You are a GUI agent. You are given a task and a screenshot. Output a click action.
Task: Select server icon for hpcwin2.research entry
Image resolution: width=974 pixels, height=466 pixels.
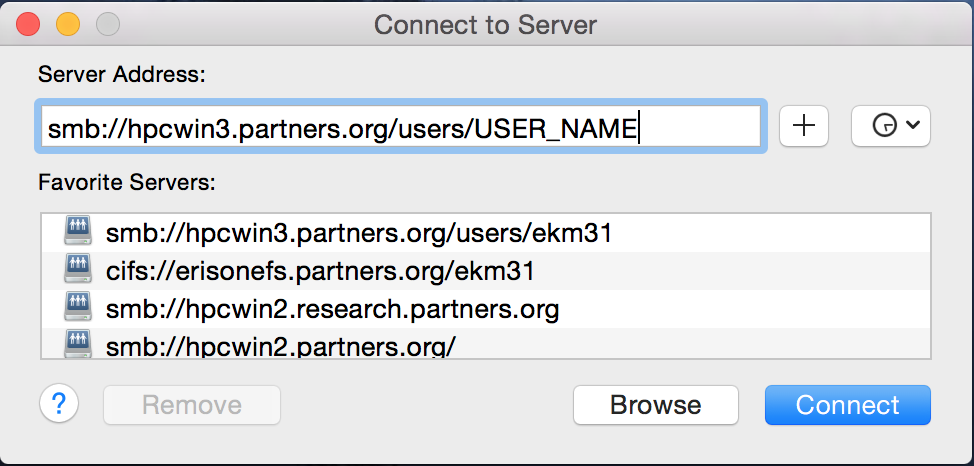point(78,308)
